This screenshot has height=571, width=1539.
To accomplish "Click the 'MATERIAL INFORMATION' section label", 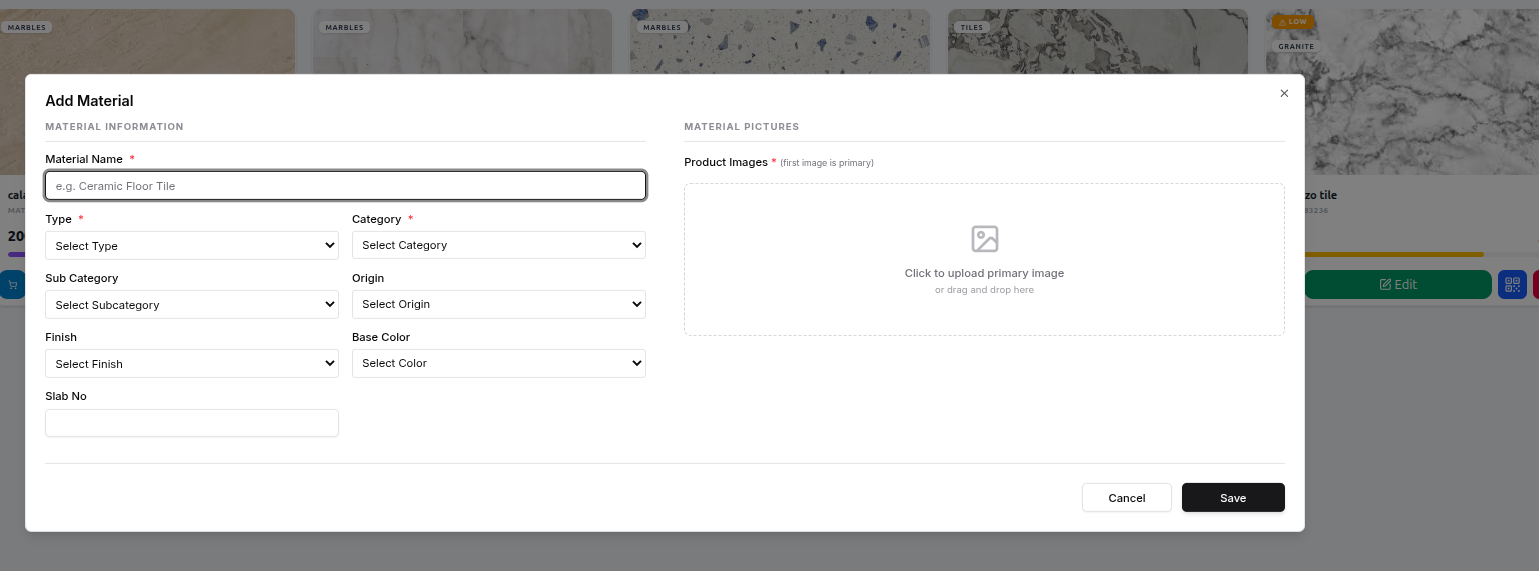I will tap(114, 127).
